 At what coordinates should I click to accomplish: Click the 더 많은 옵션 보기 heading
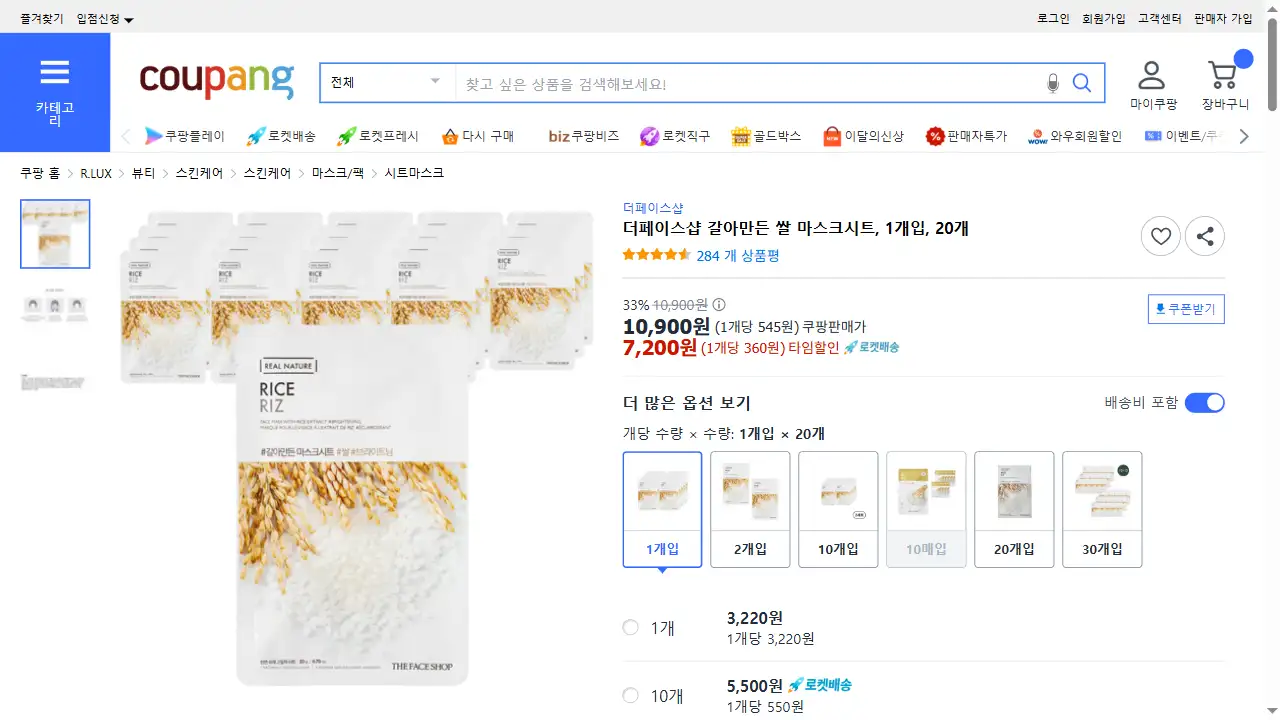(687, 403)
